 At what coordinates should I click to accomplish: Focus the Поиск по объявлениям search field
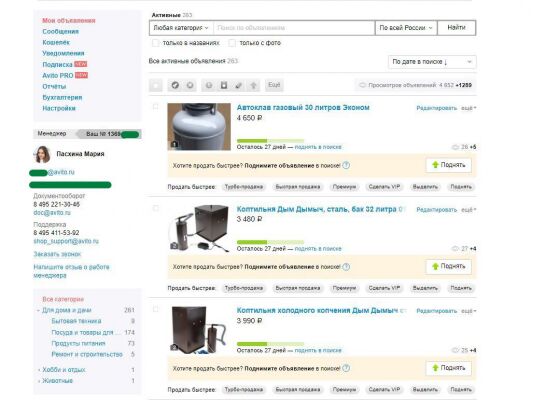tap(294, 28)
